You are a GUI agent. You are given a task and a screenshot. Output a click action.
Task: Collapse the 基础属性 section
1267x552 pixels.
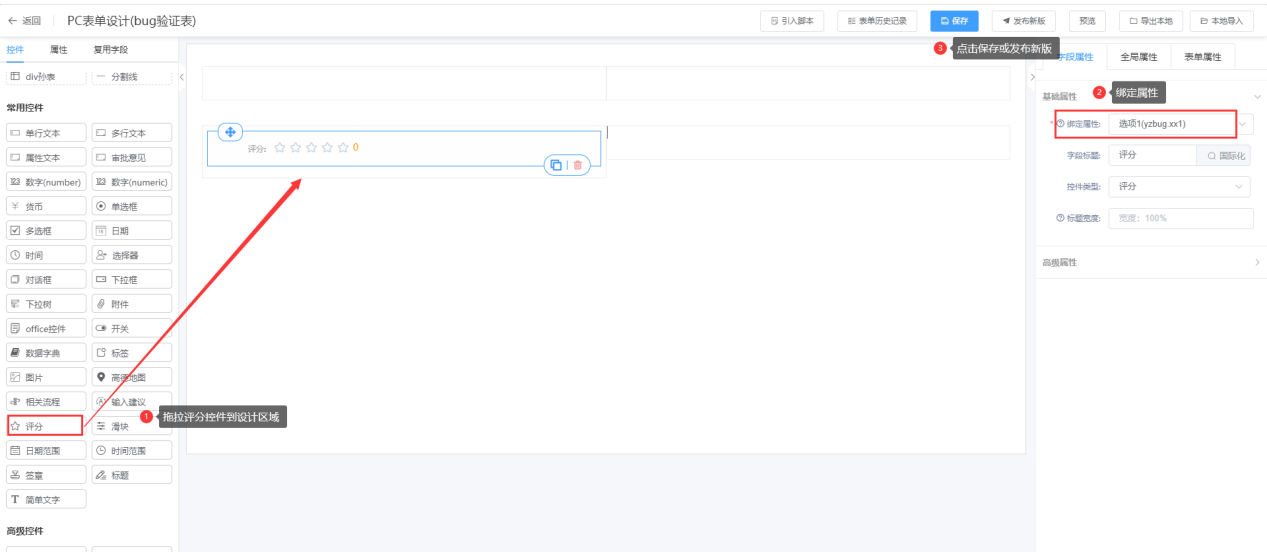(1257, 96)
